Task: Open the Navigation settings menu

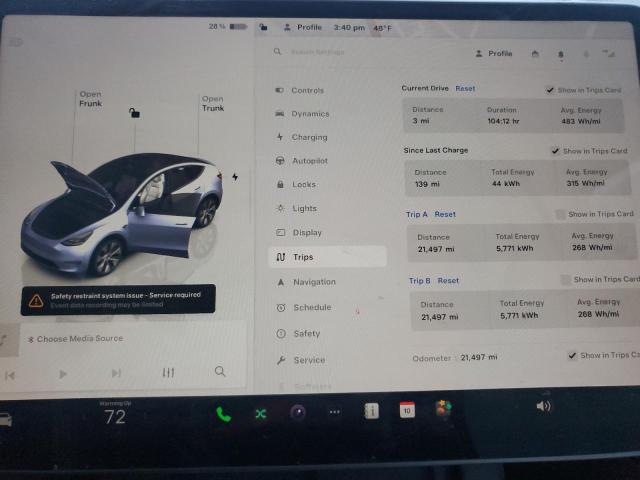Action: [307, 282]
